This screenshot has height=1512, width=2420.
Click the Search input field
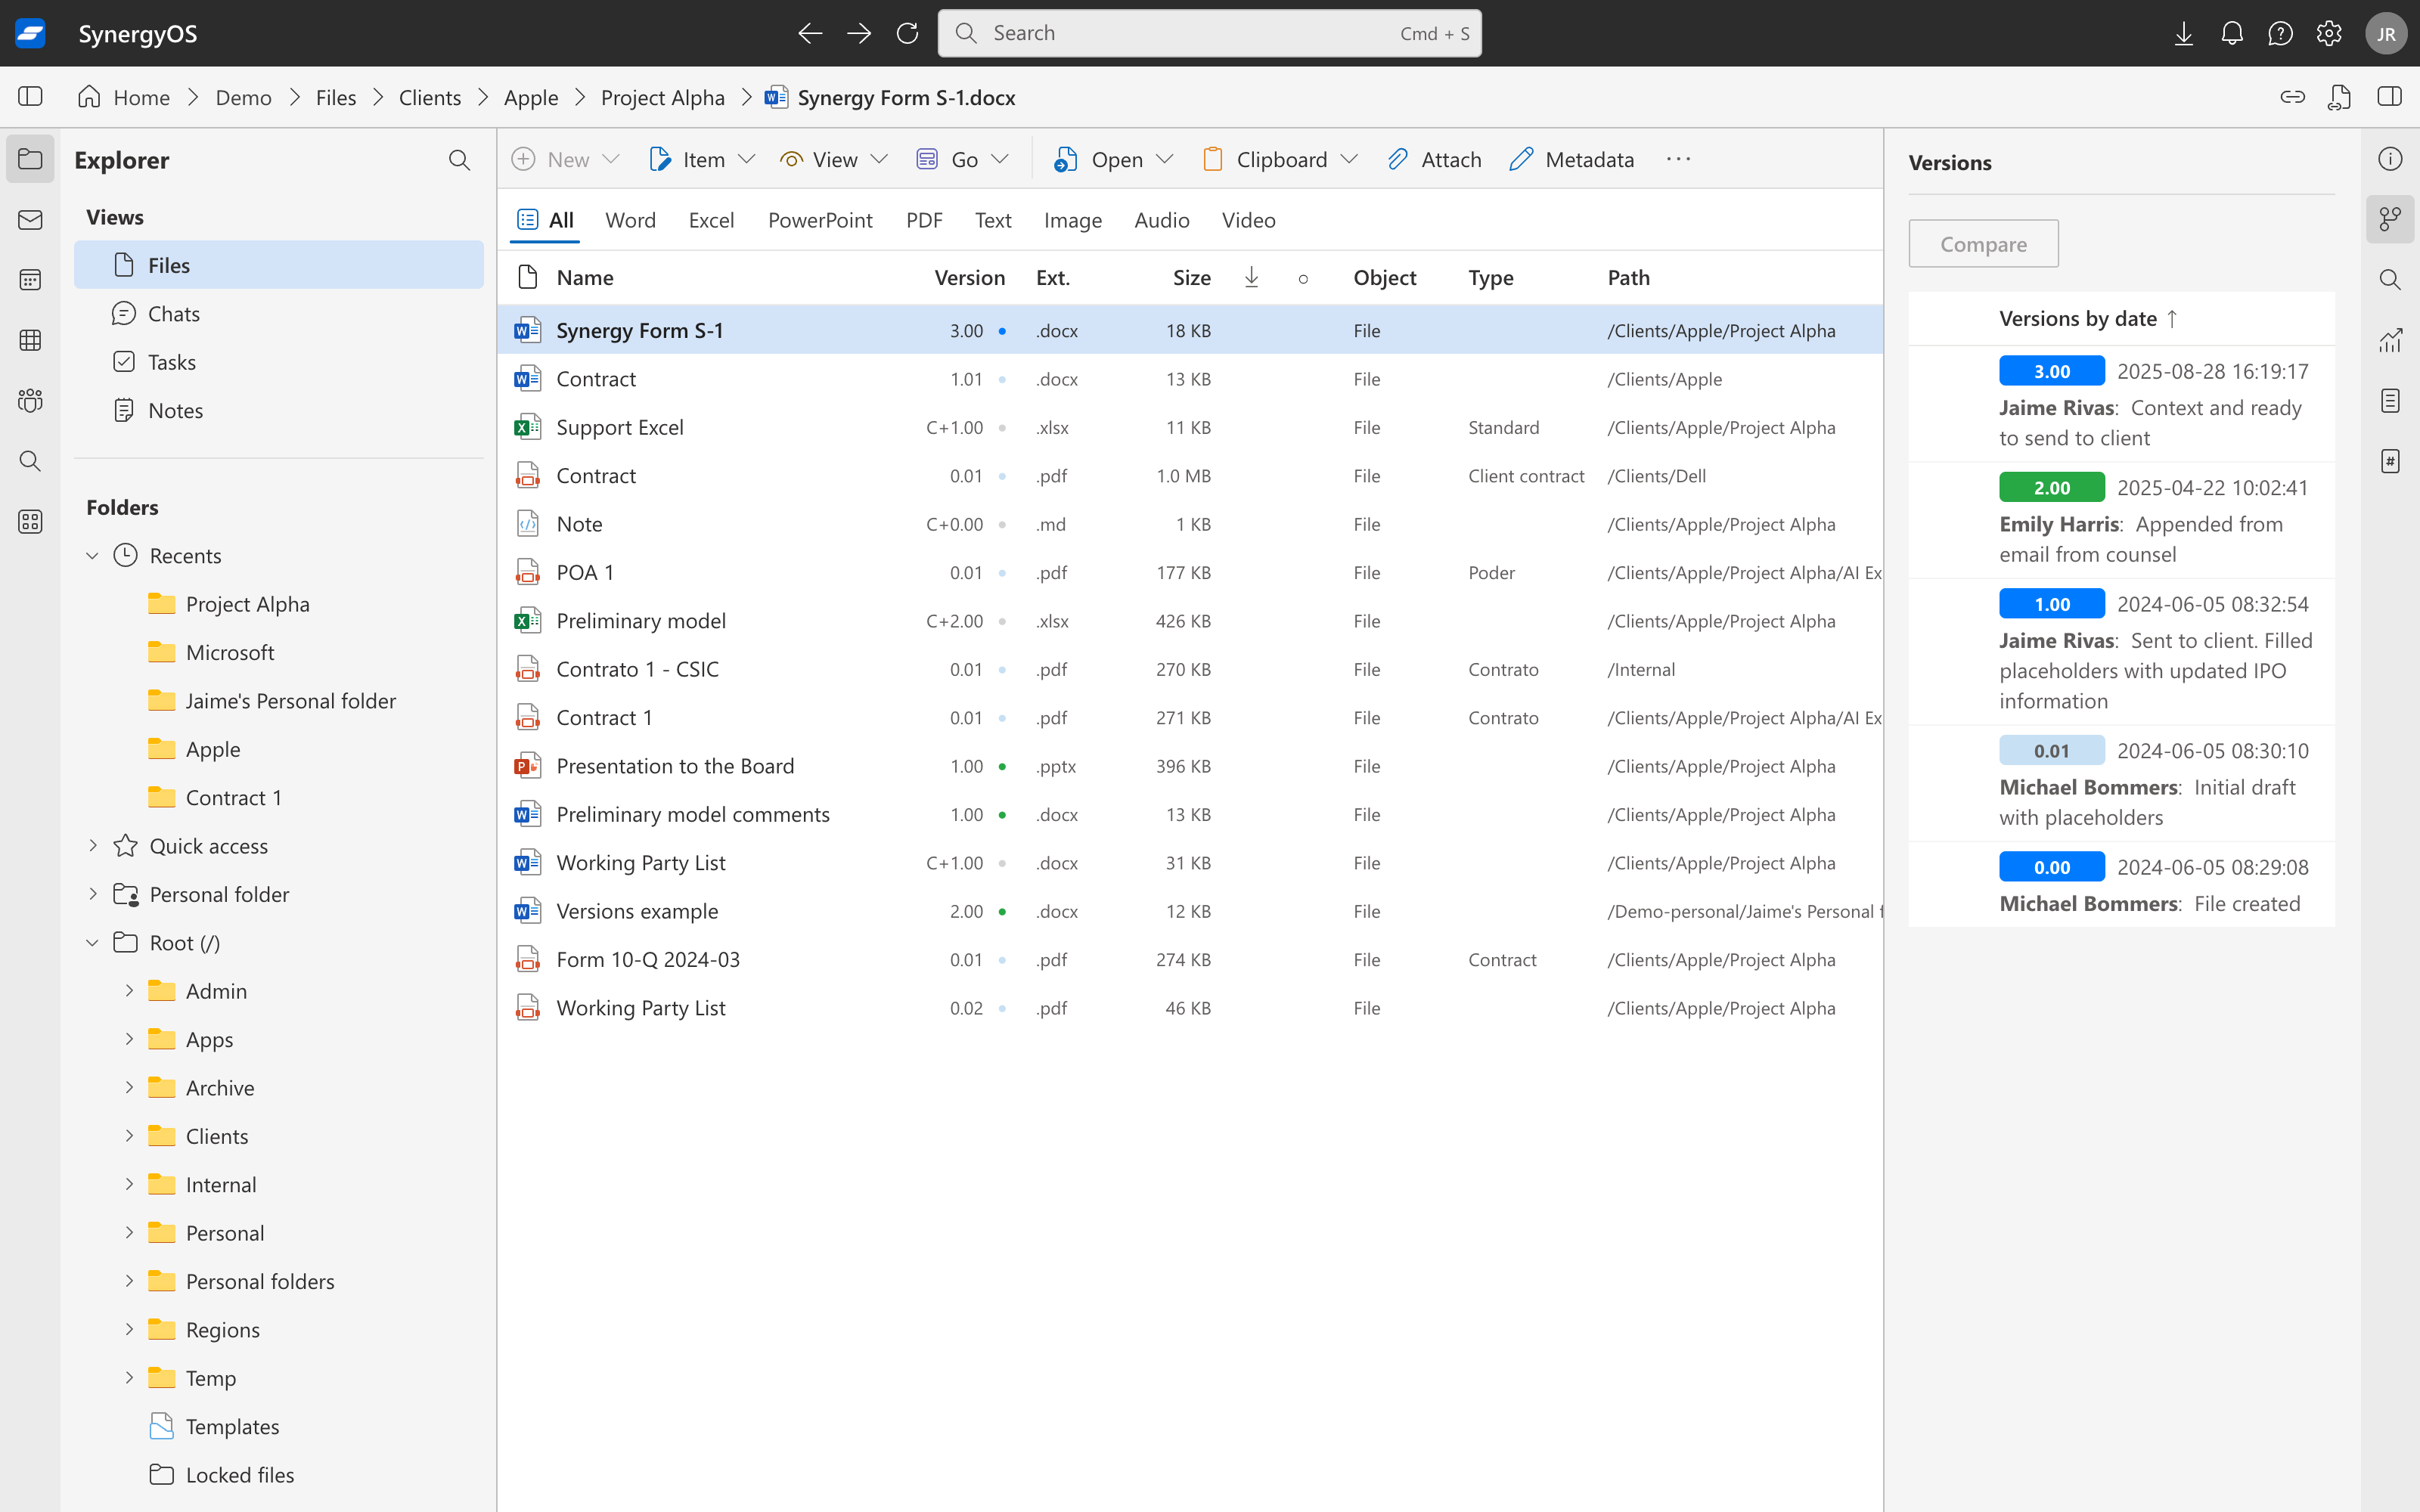tap(1209, 33)
